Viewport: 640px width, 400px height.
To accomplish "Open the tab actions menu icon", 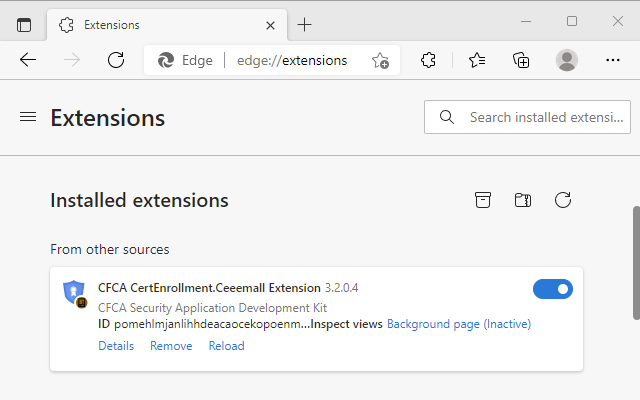I will click(x=24, y=25).
